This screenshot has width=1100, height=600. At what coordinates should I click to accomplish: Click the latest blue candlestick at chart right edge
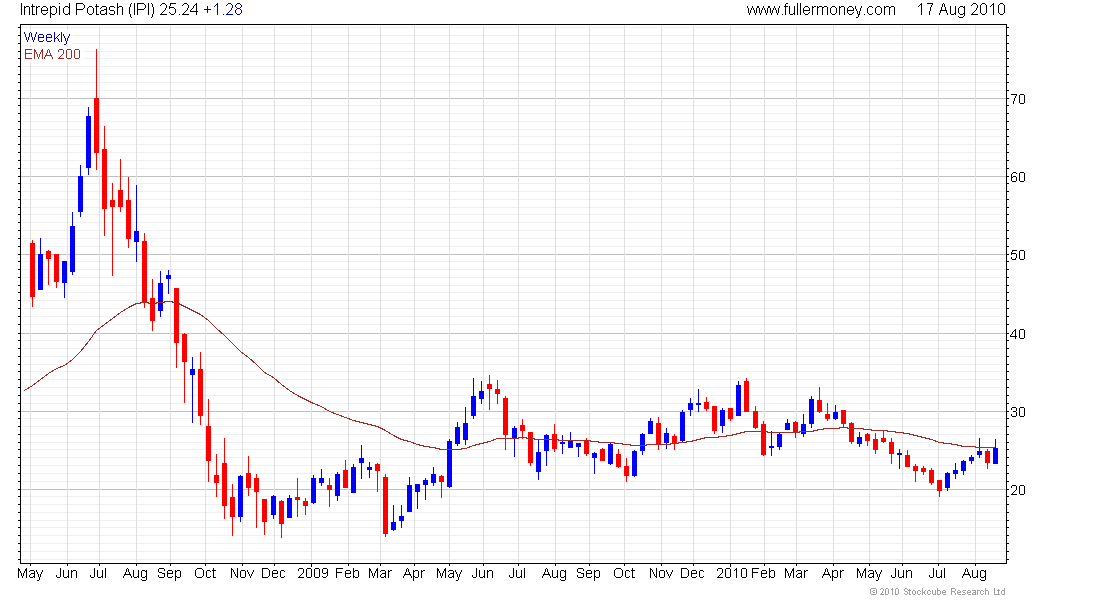[995, 455]
